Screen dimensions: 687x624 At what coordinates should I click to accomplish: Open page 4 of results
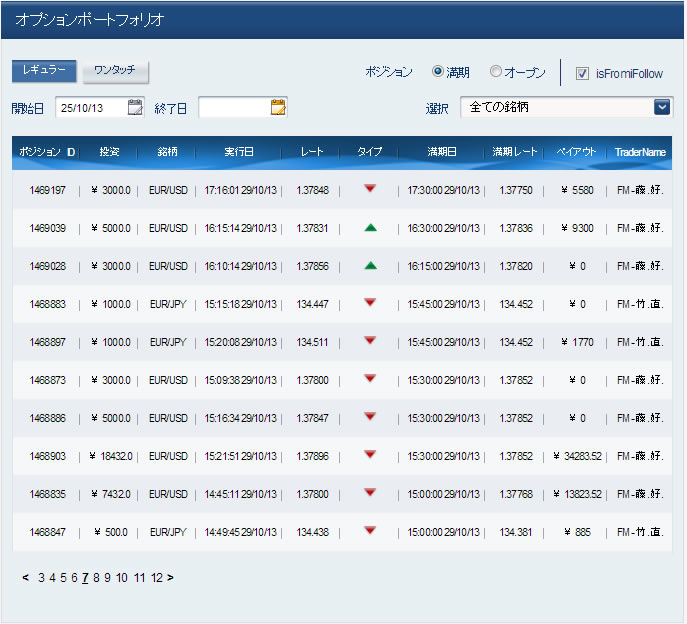tap(52, 578)
